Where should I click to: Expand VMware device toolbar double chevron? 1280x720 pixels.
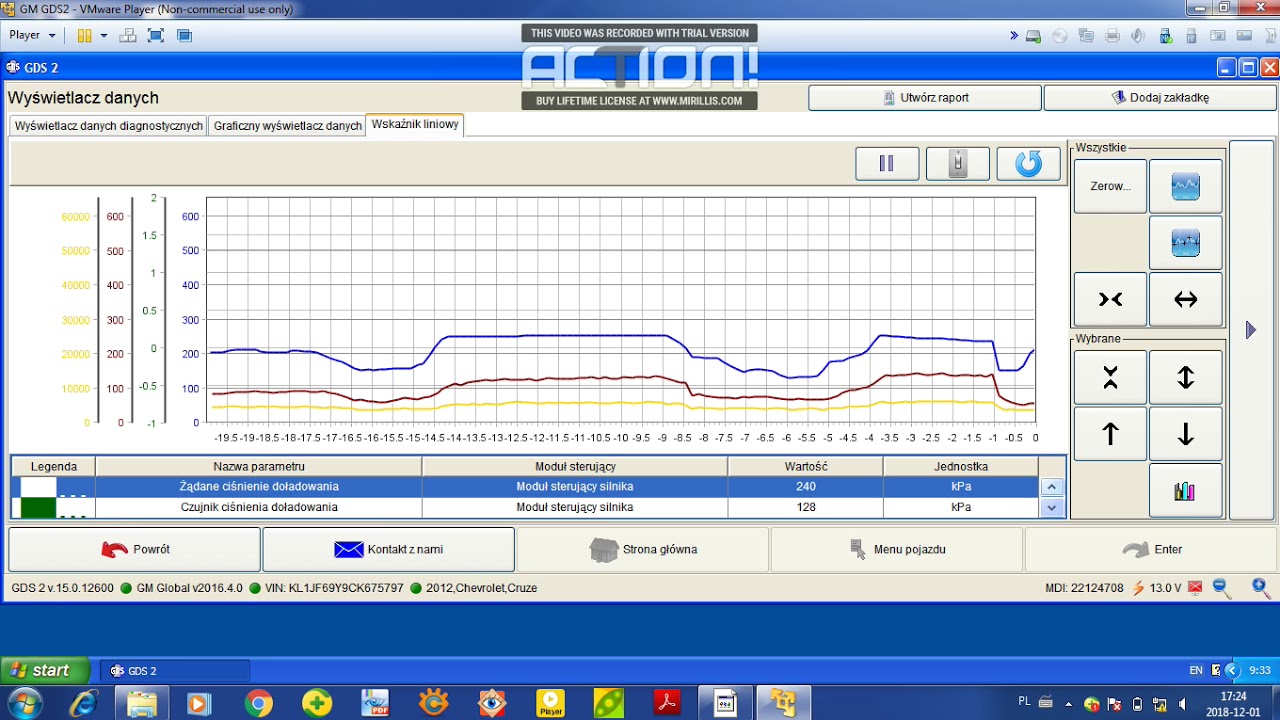point(1014,35)
